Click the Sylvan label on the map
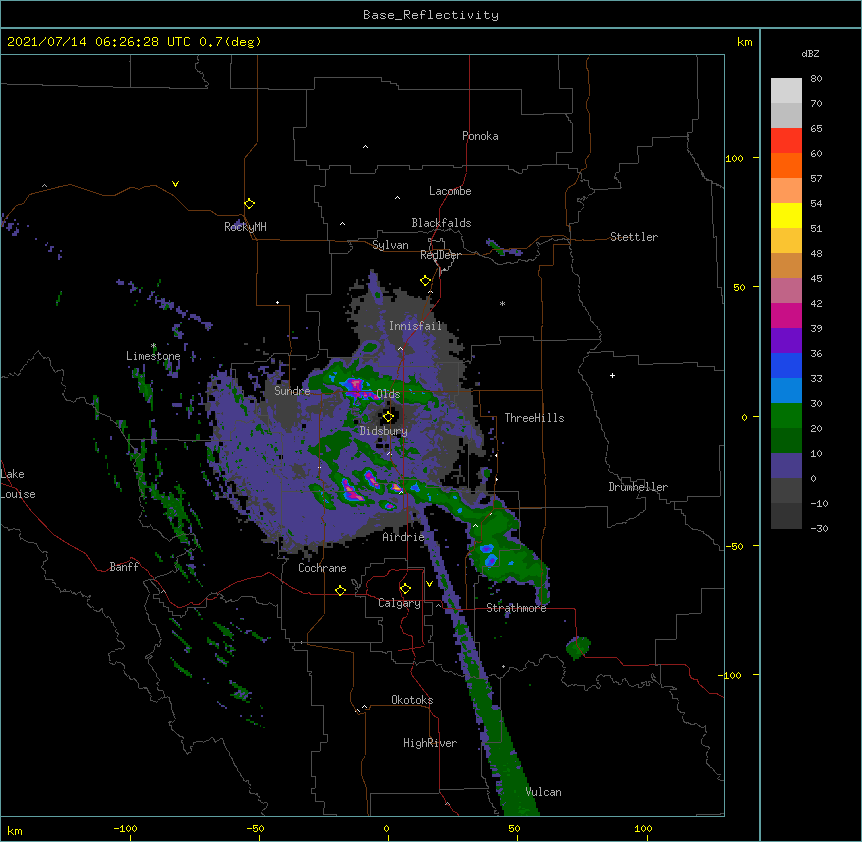The width and height of the screenshot is (862, 842). coord(390,245)
